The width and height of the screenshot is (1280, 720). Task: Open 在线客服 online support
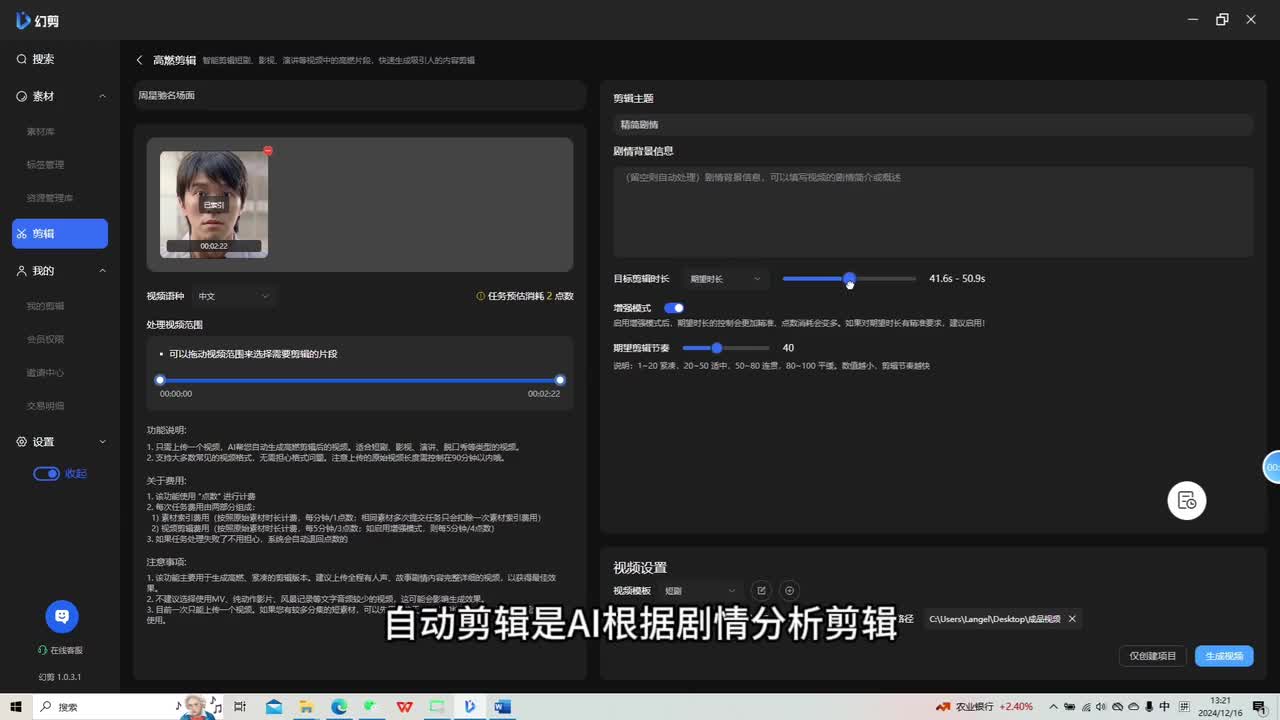coord(61,650)
